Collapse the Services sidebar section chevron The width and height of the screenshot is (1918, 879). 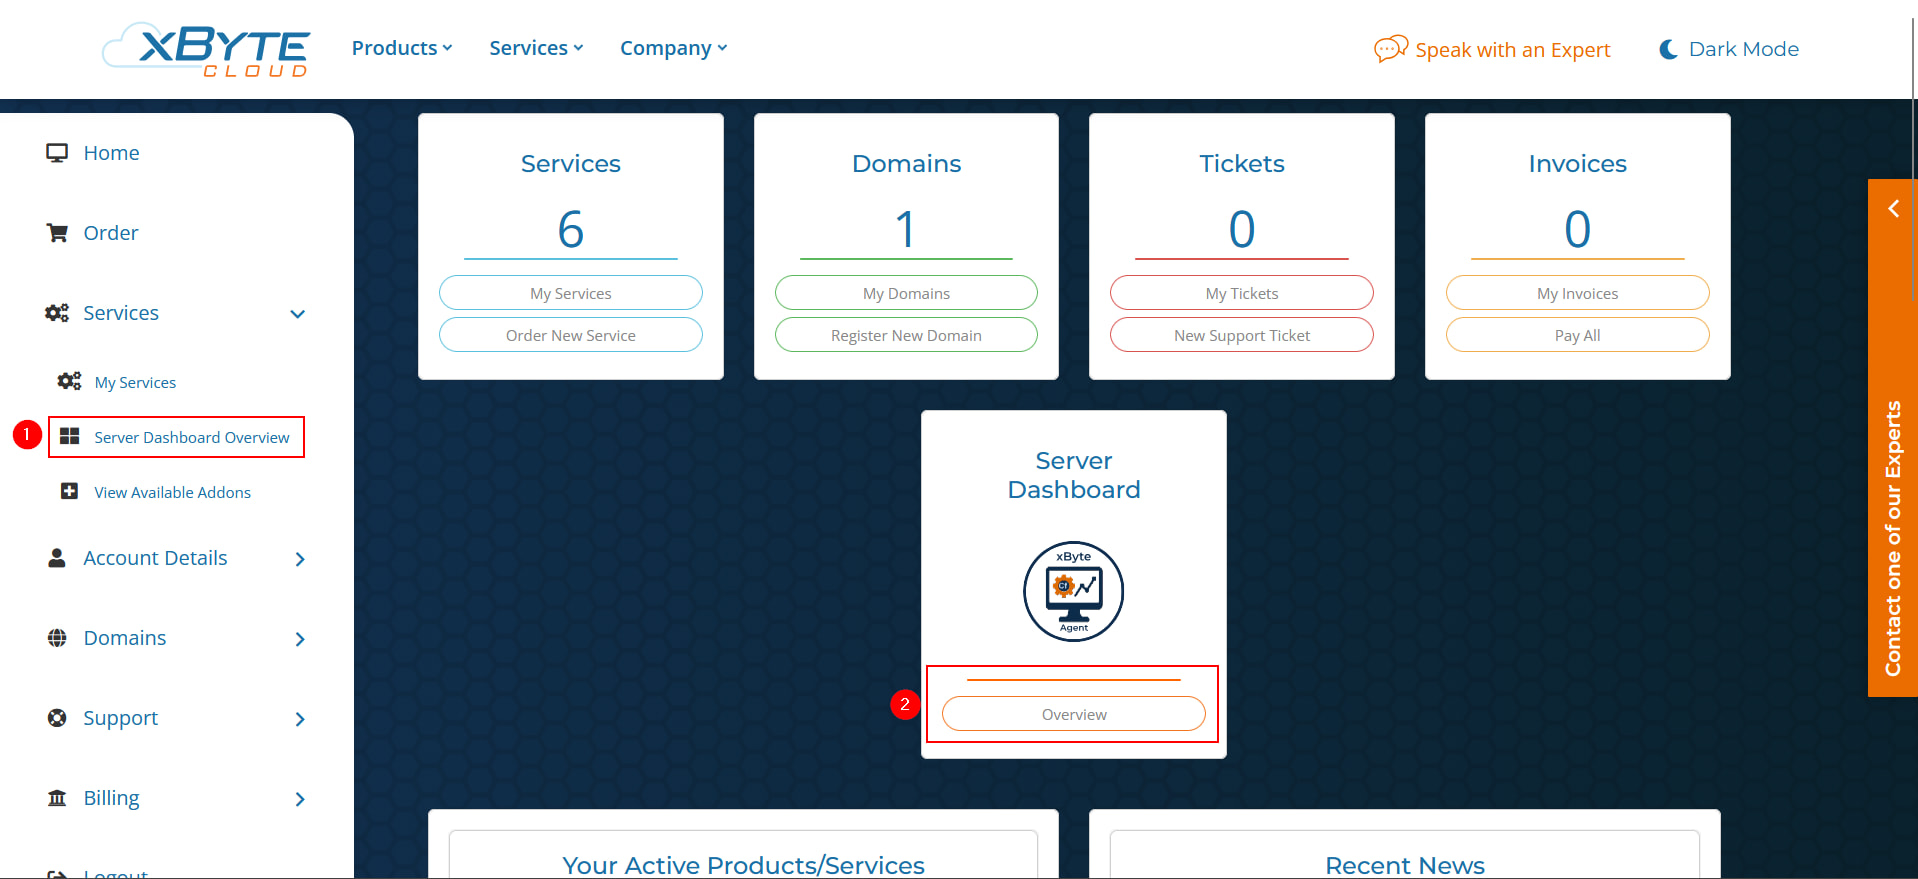(297, 314)
